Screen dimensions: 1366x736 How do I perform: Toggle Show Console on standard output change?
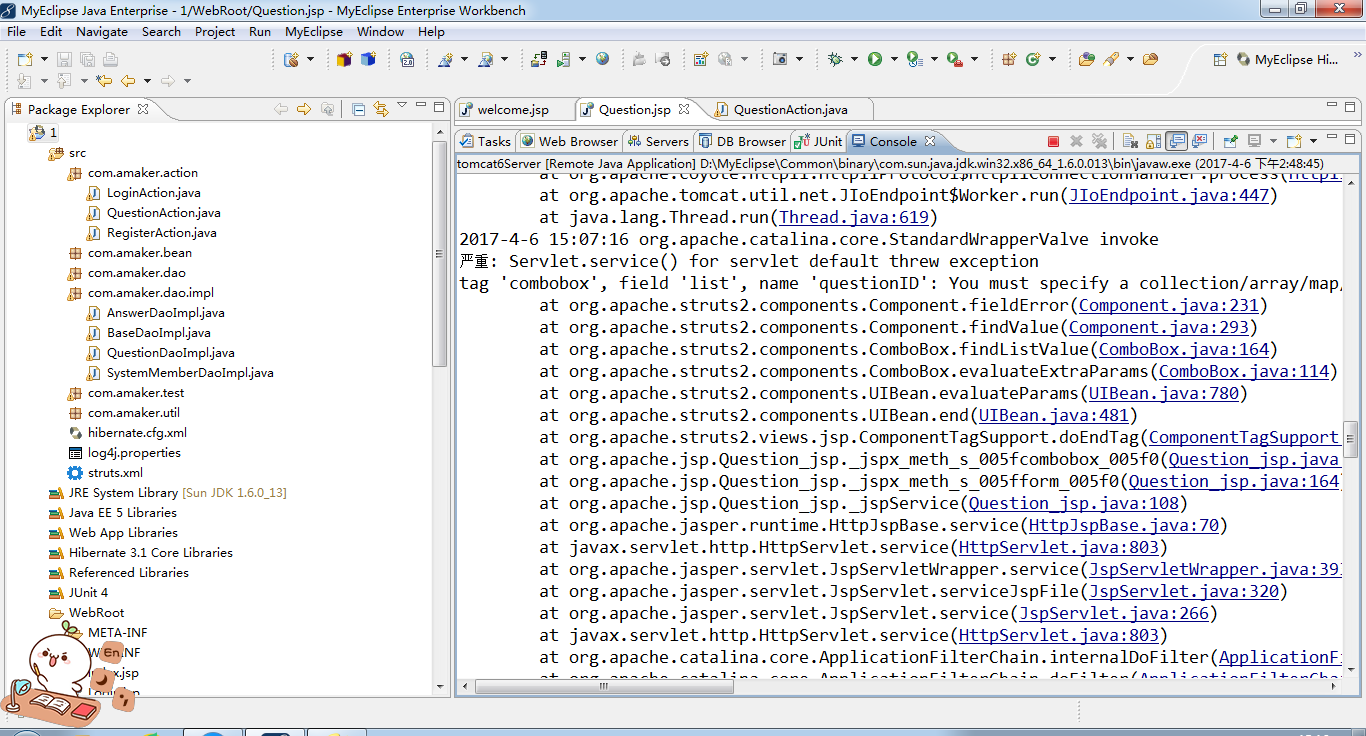coord(1176,141)
